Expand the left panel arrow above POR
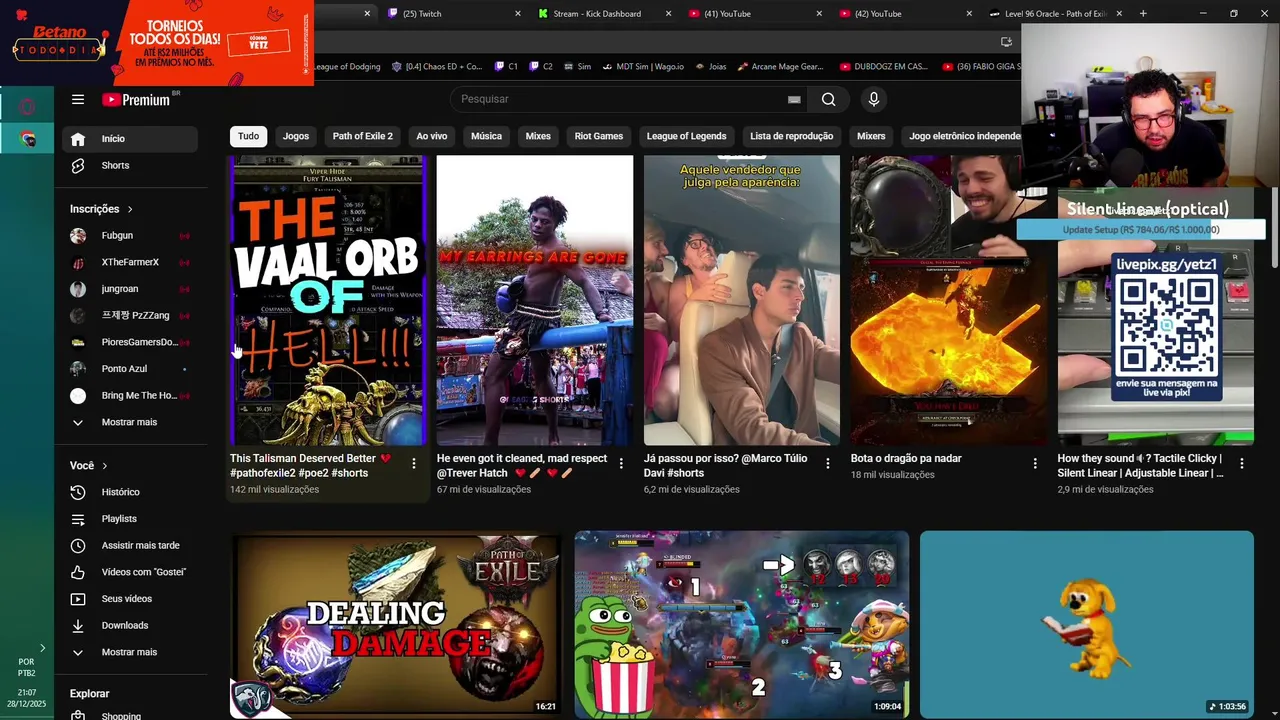This screenshot has height=720, width=1280. pyautogui.click(x=42, y=649)
